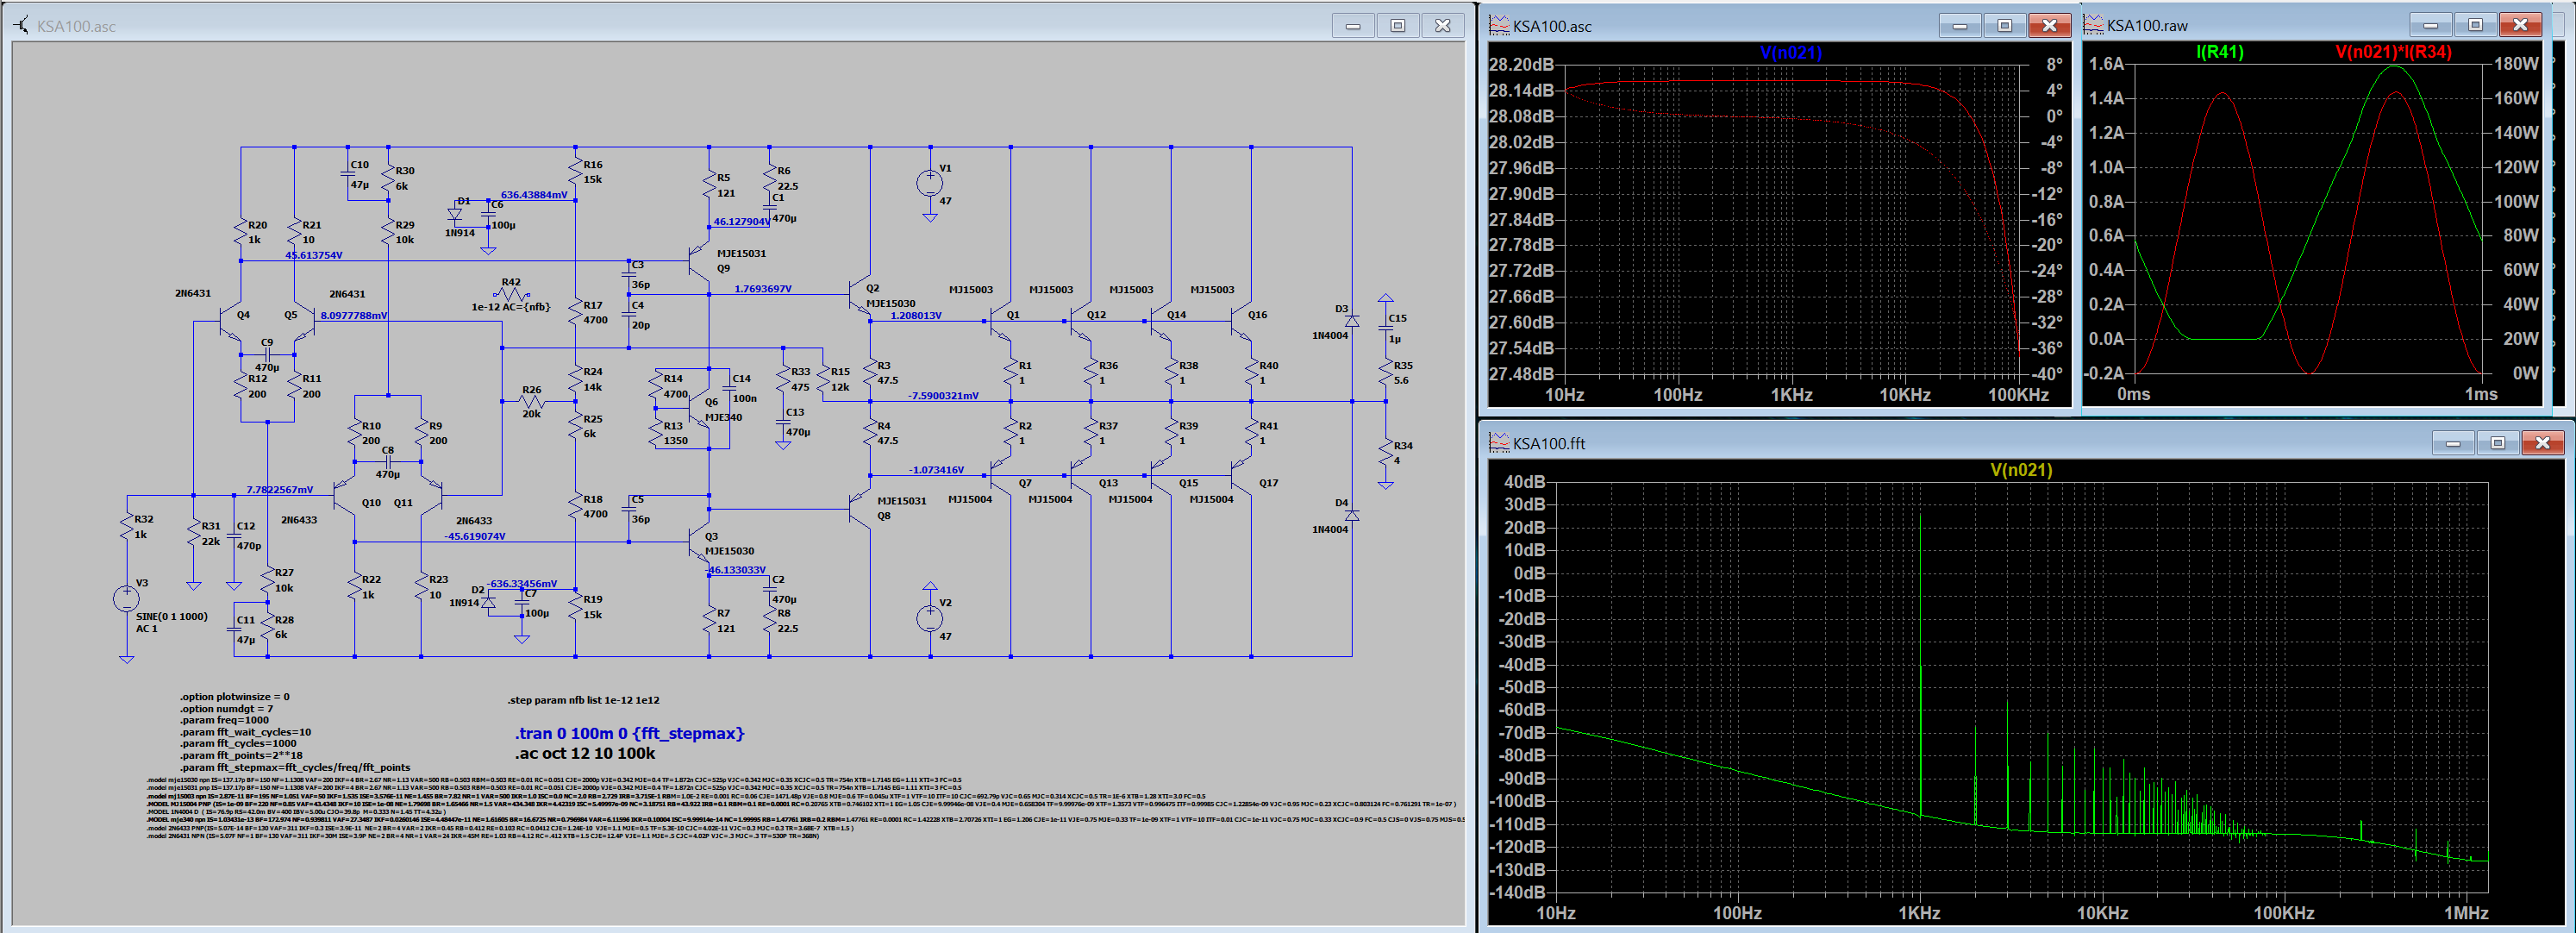The height and width of the screenshot is (933, 2576).
Task: Click the 46.127904V node voltage label
Action: (741, 221)
